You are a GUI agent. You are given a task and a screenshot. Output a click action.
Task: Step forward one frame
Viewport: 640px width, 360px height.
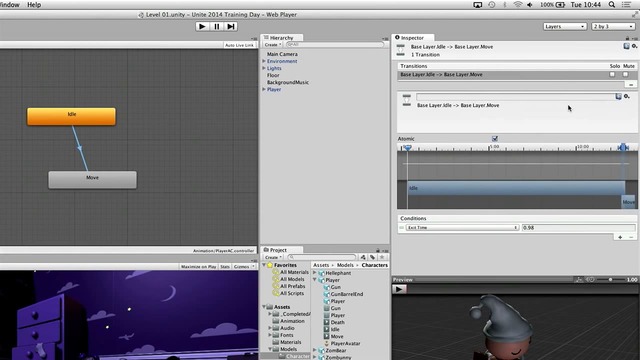pyautogui.click(x=231, y=27)
